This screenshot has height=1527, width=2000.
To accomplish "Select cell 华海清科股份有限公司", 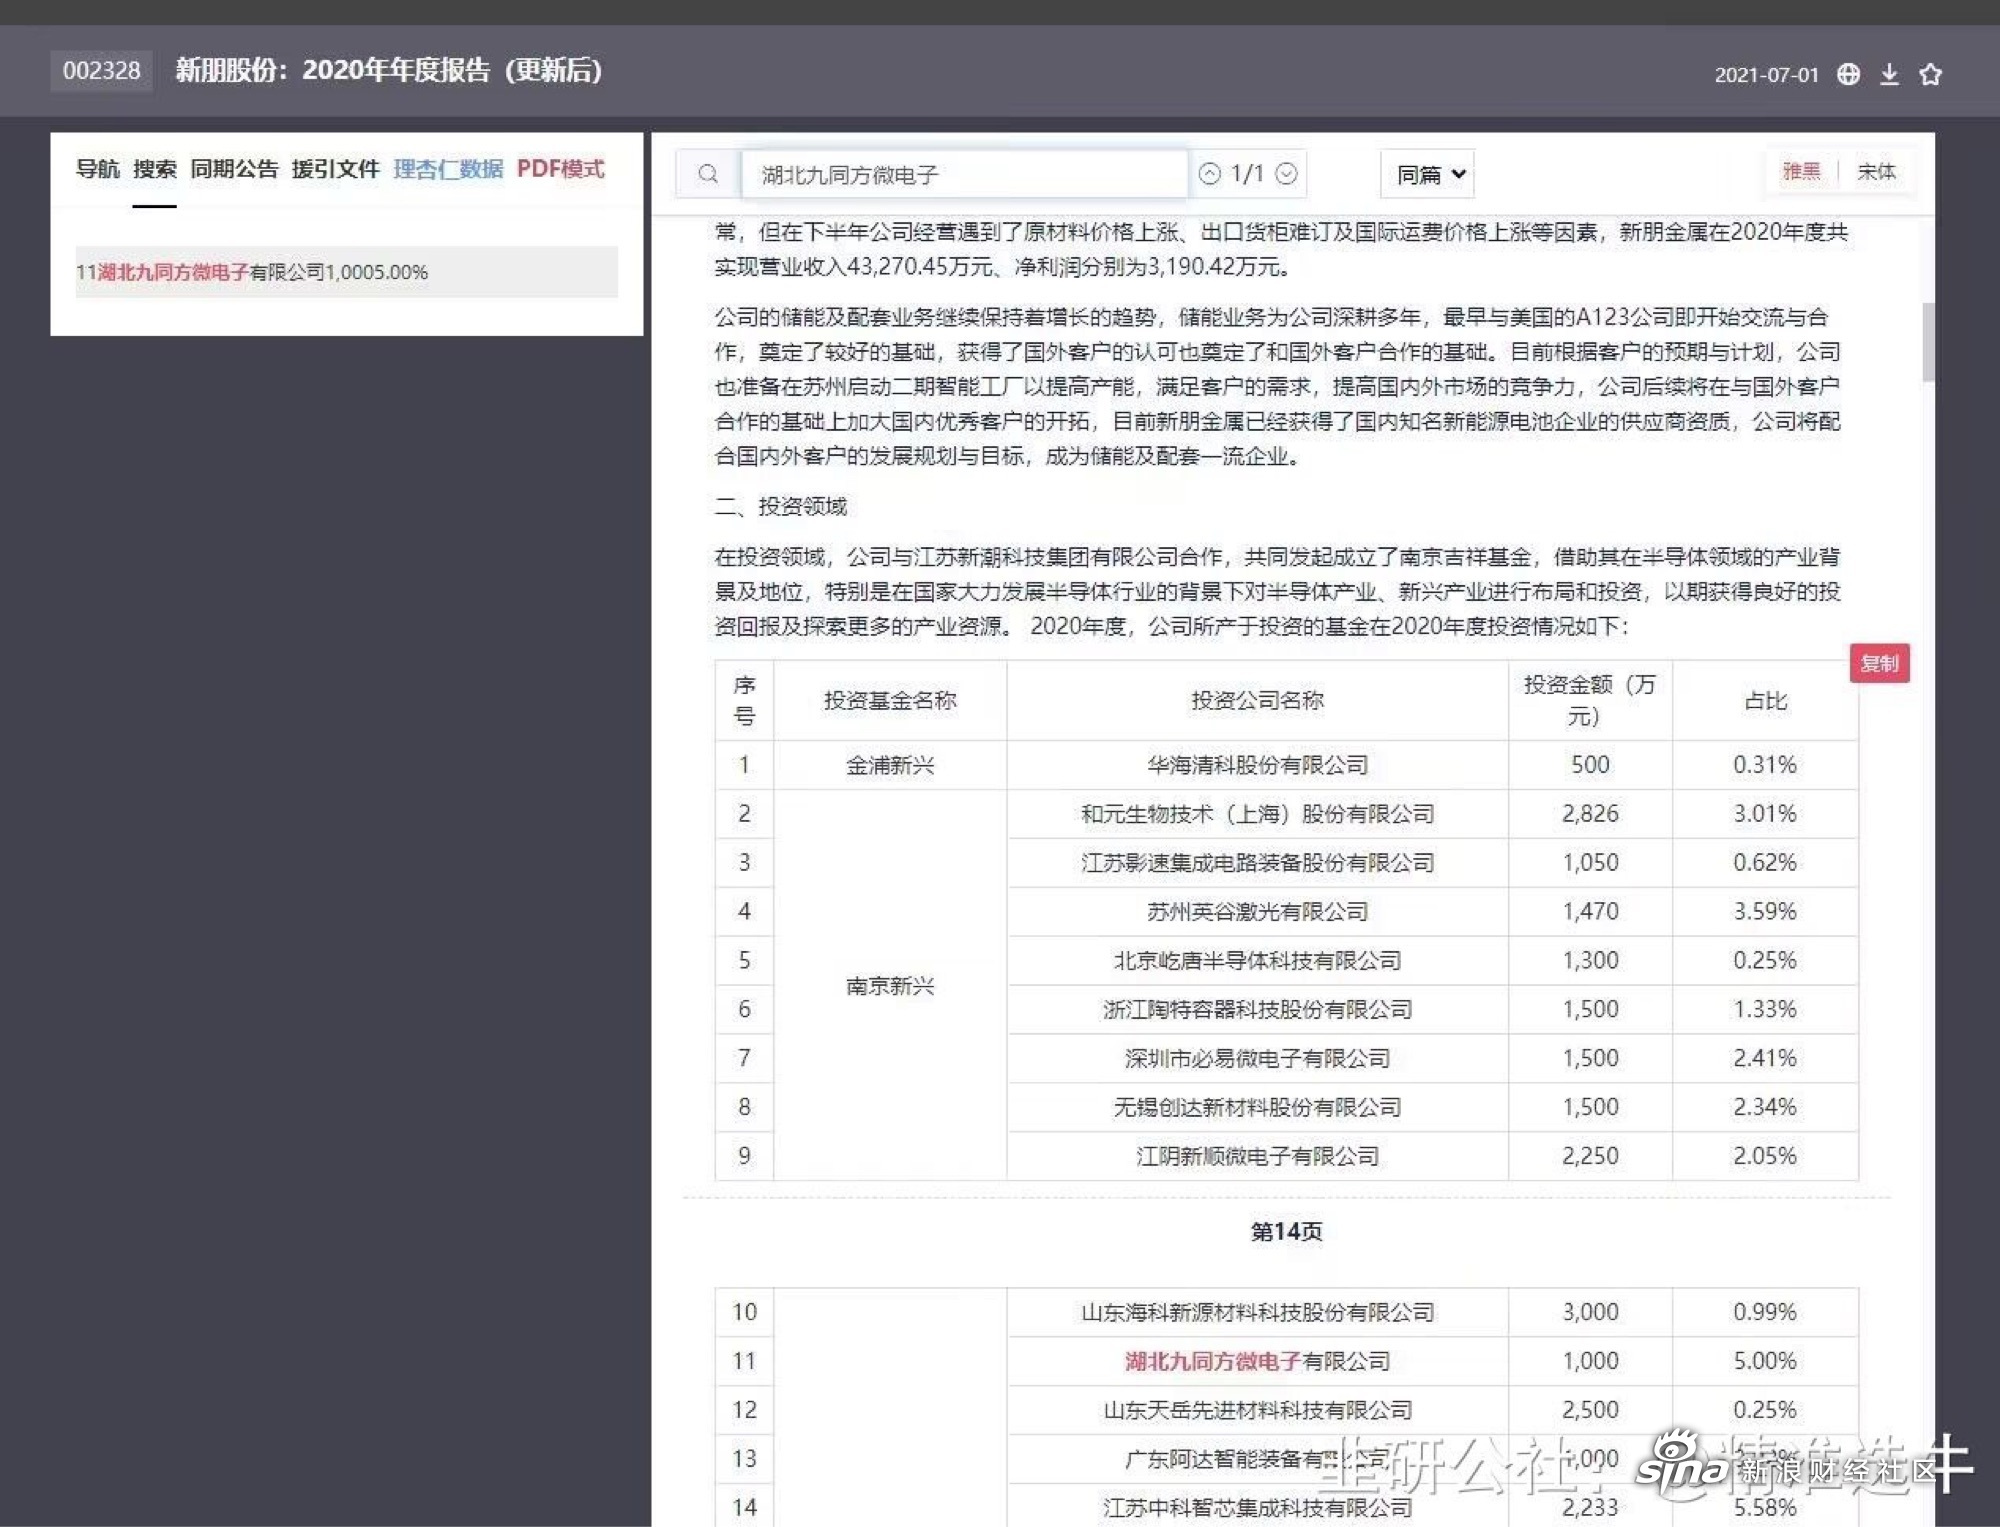I will click(1257, 765).
